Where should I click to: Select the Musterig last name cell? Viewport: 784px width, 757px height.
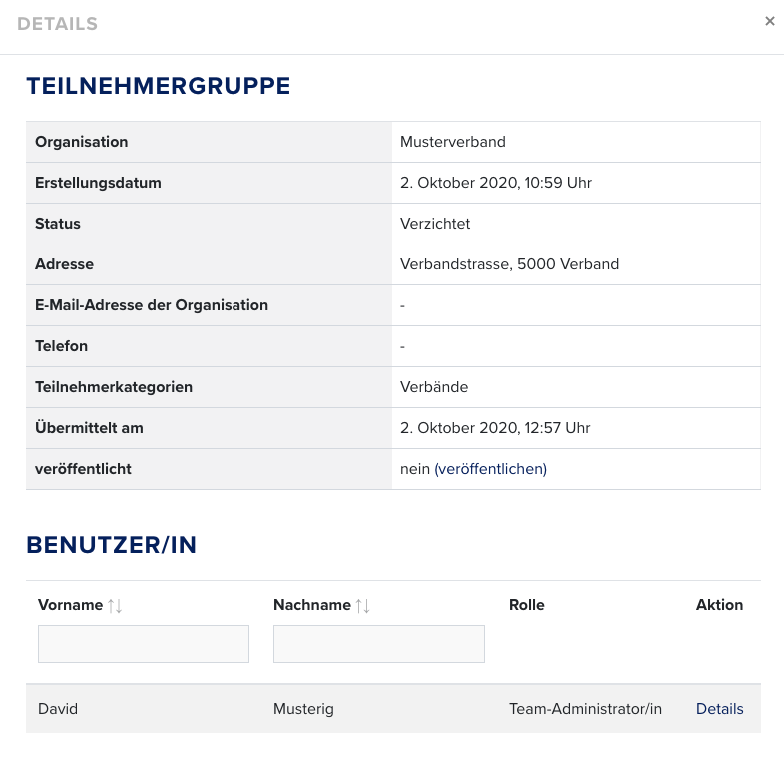[x=303, y=708]
